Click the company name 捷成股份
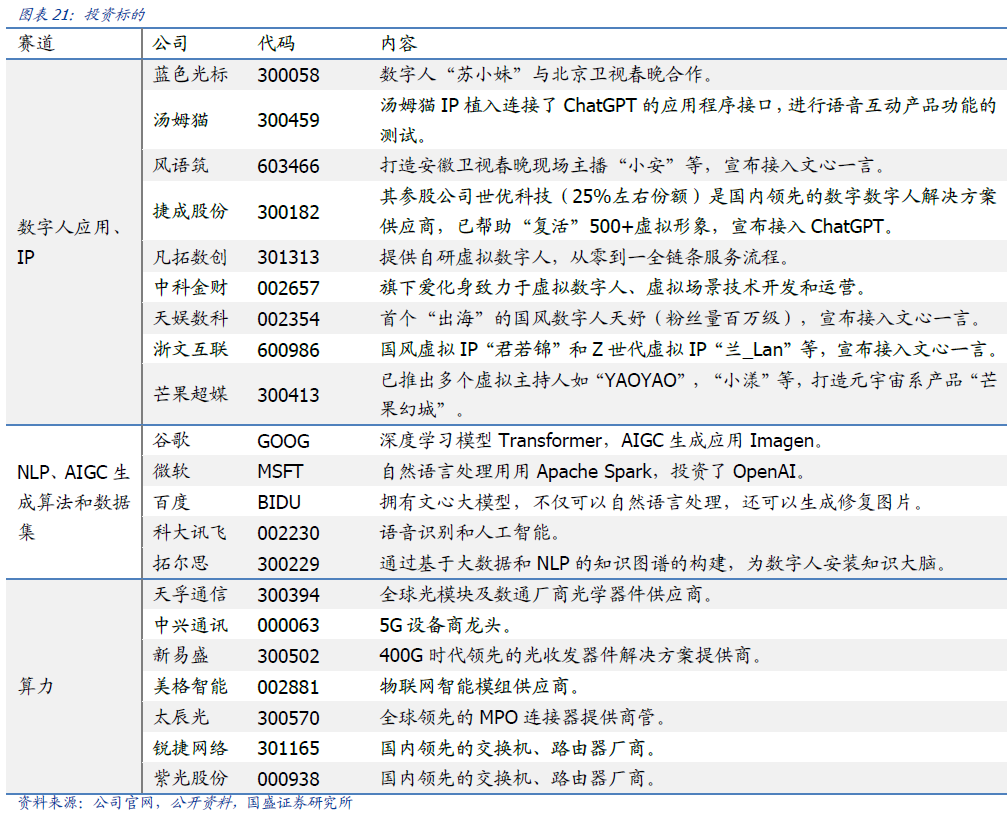 click(x=190, y=211)
